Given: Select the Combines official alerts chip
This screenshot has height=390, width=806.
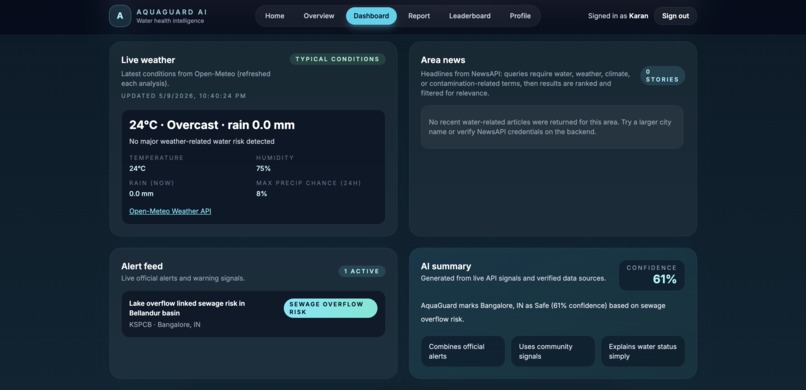Looking at the screenshot, I should pos(463,351).
